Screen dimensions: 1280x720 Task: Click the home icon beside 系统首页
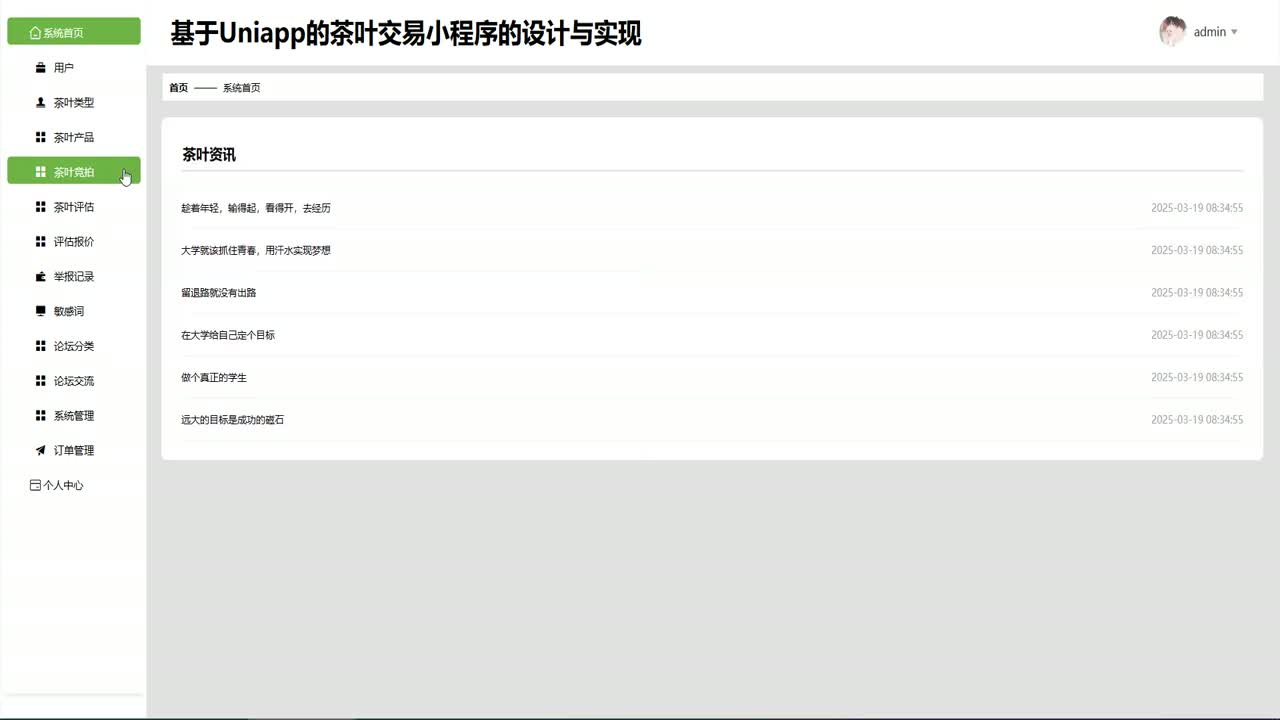36,33
